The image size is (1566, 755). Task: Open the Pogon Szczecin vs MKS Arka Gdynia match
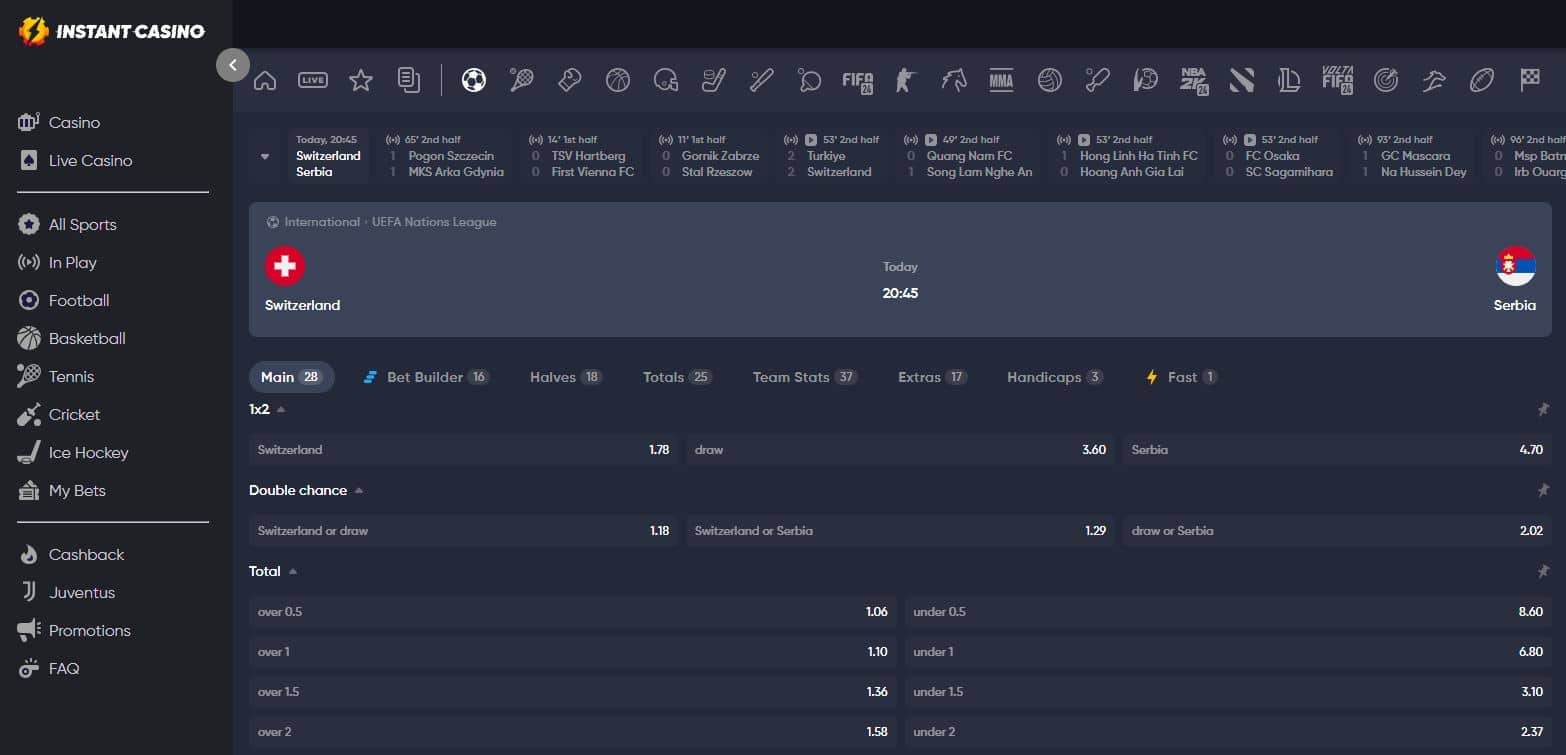pyautogui.click(x=446, y=156)
